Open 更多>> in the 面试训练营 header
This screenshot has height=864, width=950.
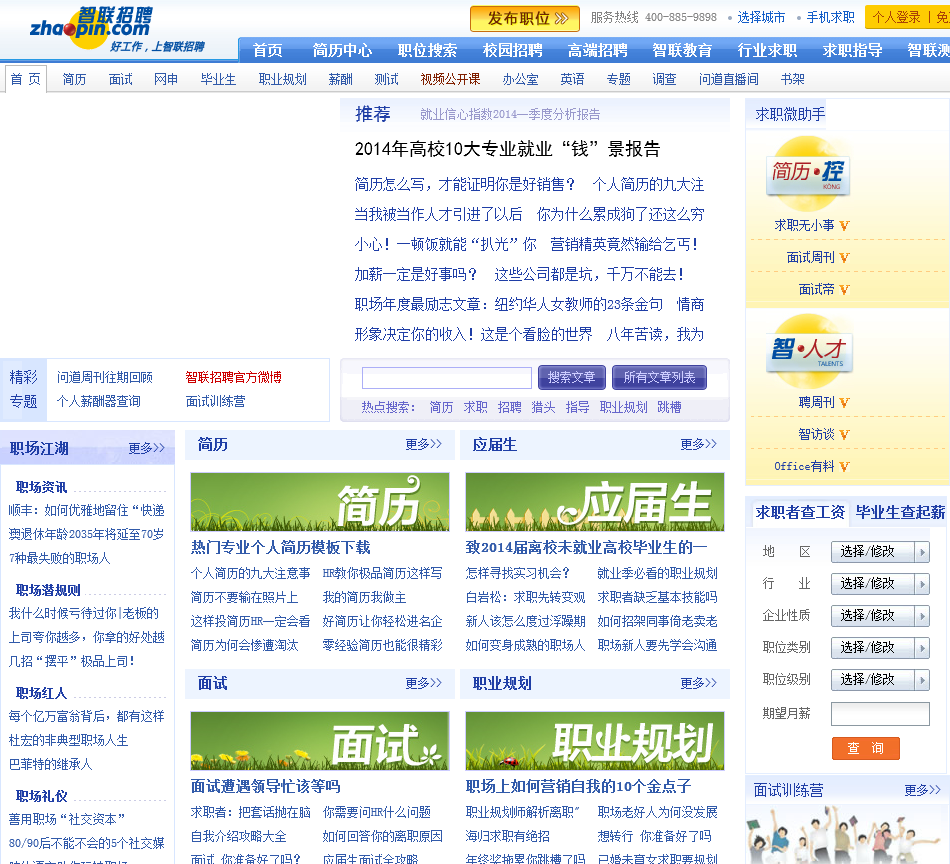click(923, 790)
